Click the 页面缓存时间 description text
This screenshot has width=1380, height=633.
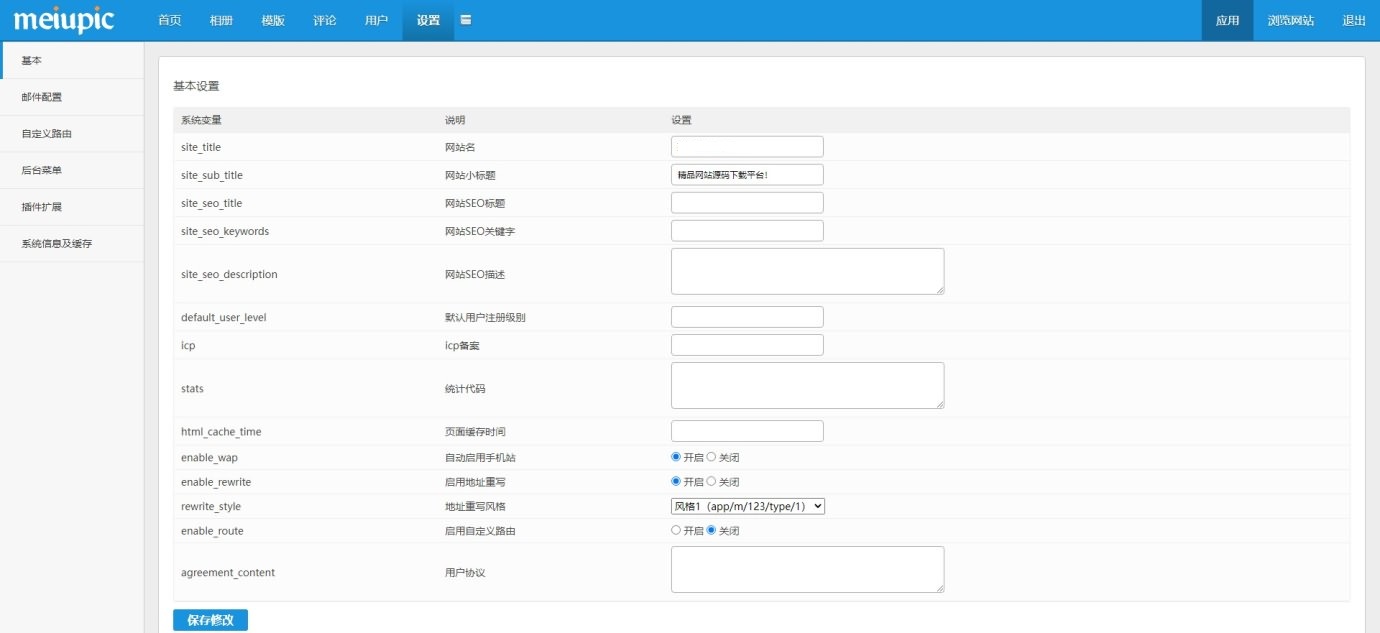coord(475,432)
